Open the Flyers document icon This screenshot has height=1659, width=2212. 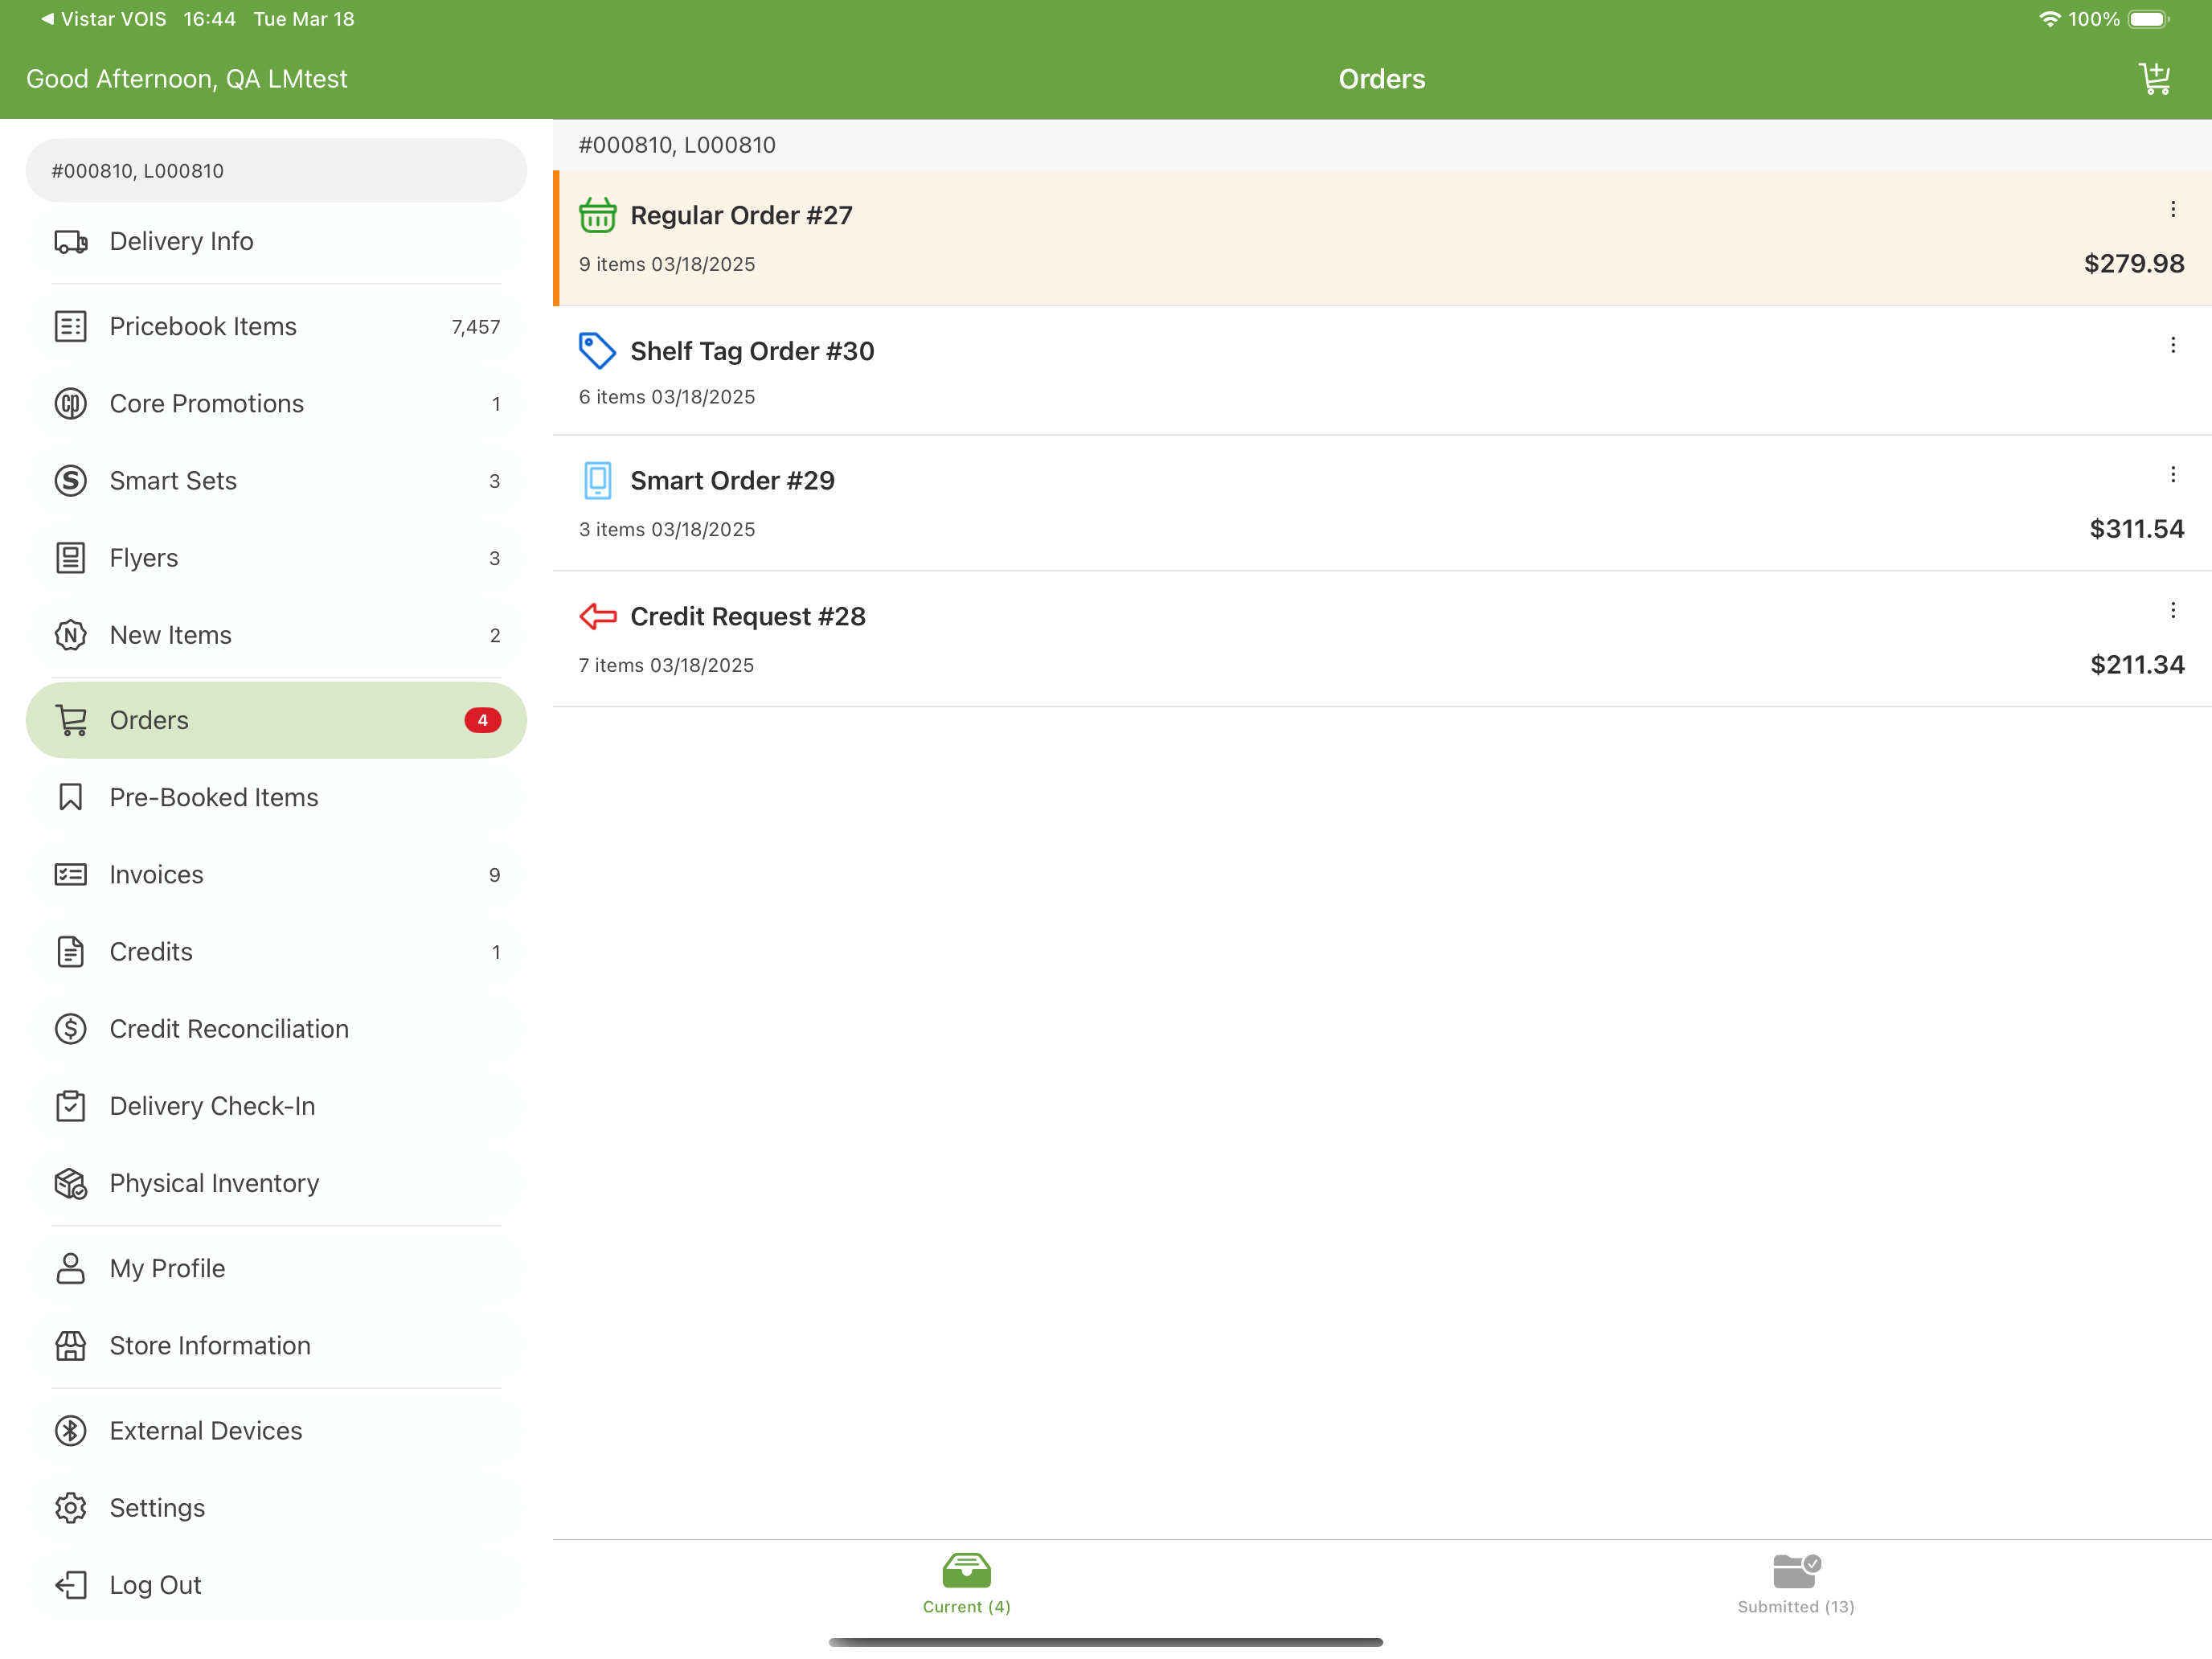click(70, 558)
